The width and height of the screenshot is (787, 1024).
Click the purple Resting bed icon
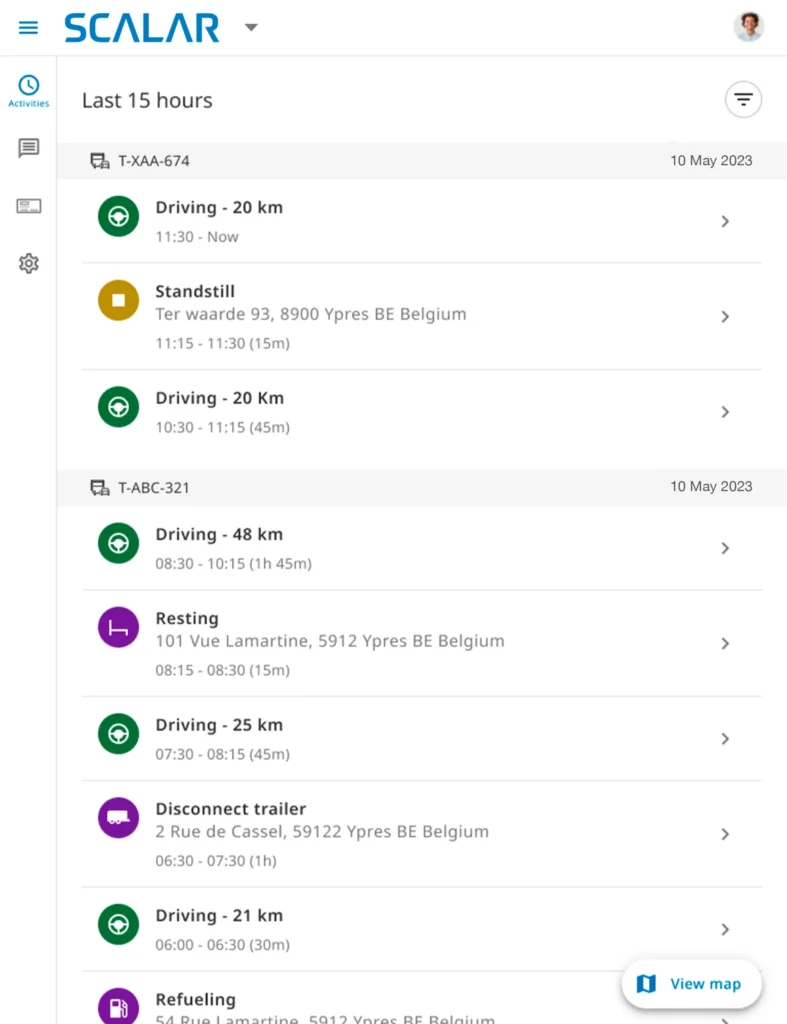point(118,627)
